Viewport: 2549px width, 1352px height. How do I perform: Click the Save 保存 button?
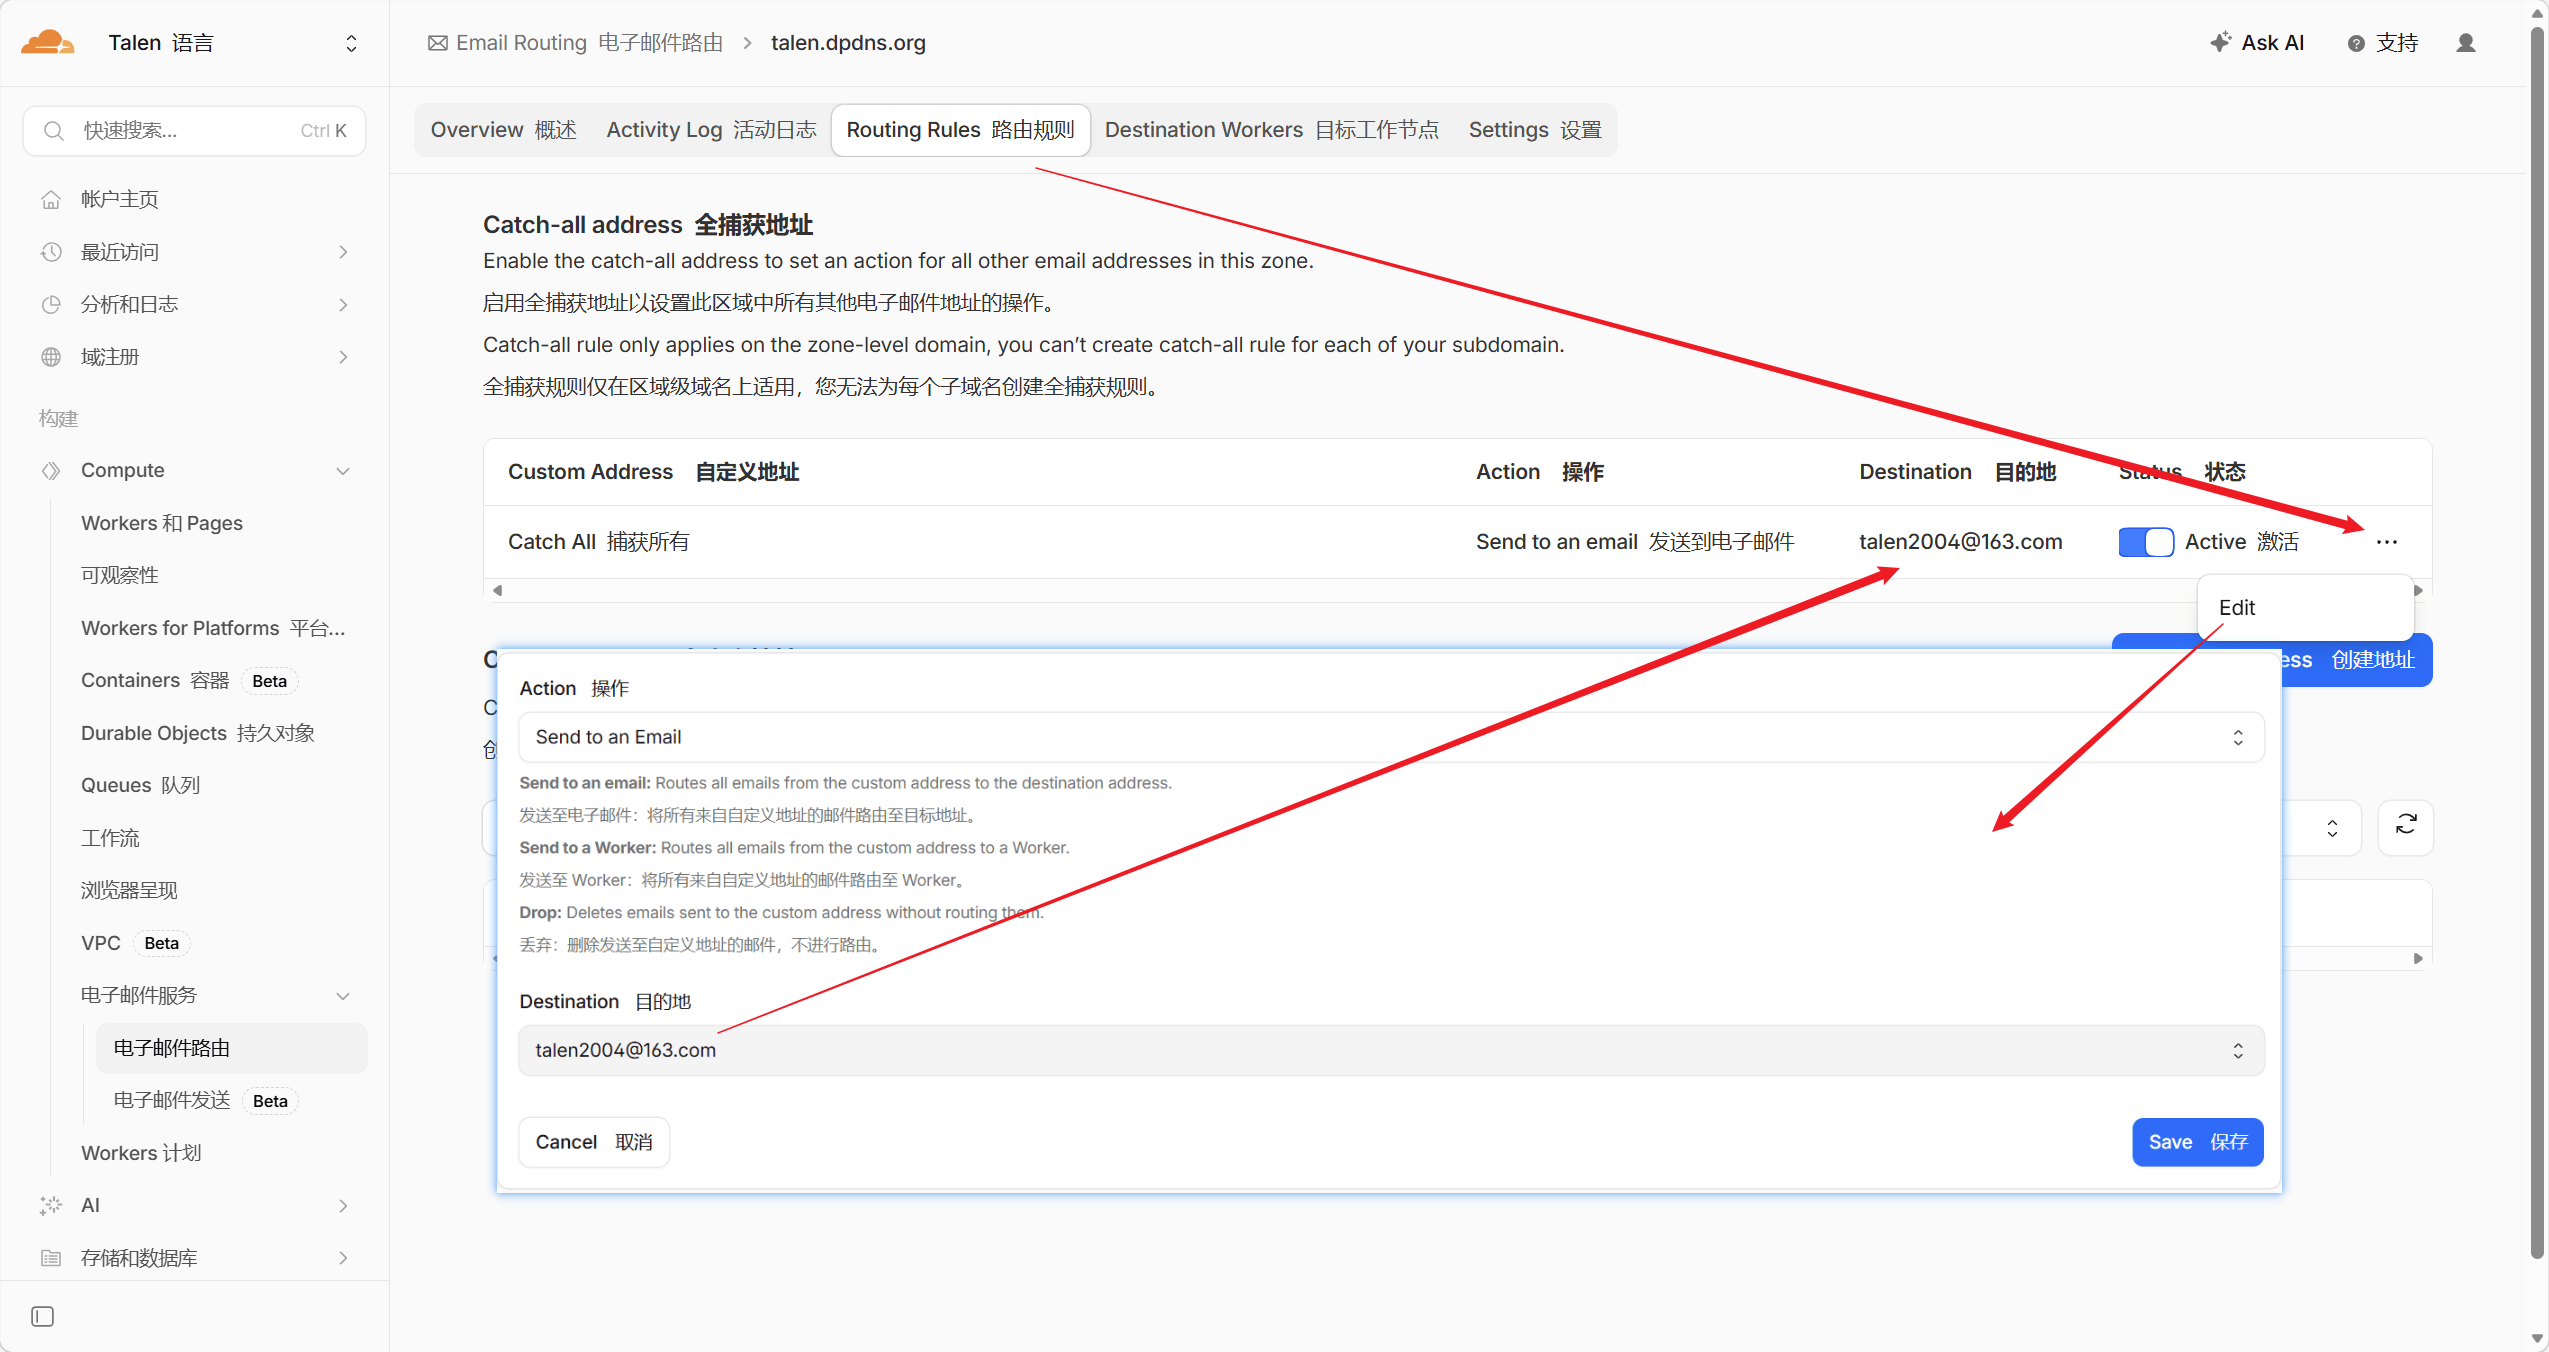click(2197, 1142)
